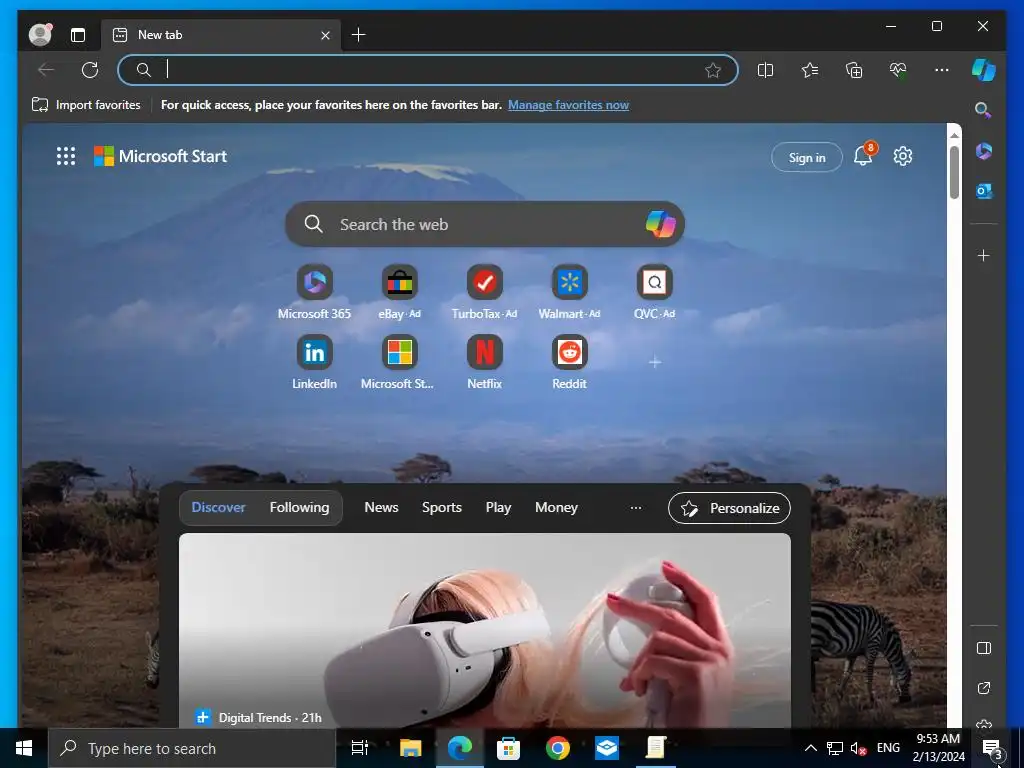Viewport: 1024px width, 768px height.
Task: Add a new quick link site
Action: 654,362
